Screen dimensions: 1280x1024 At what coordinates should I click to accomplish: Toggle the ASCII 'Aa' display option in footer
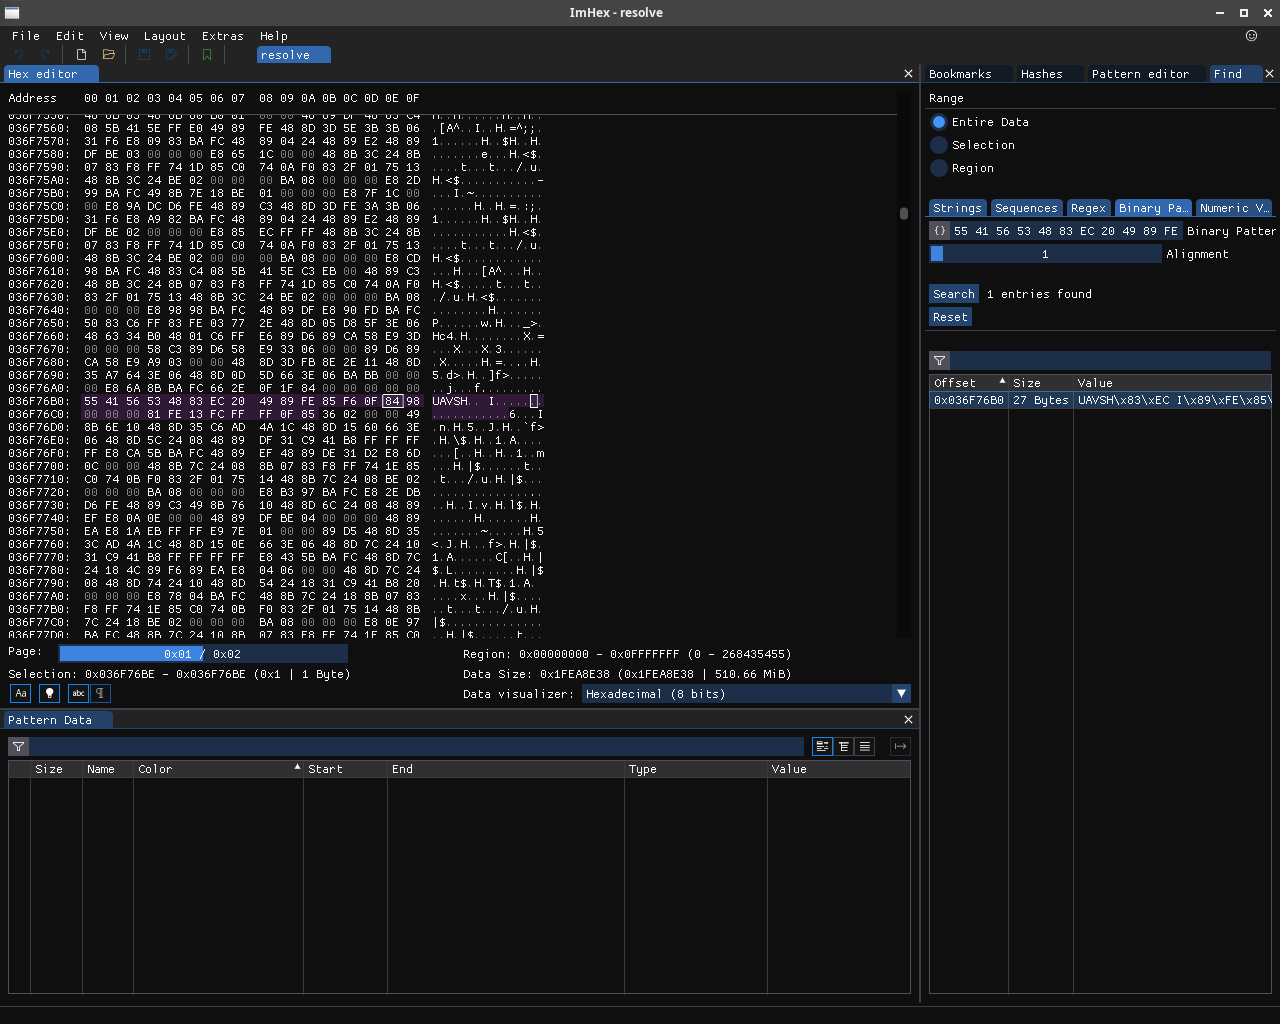[20, 693]
